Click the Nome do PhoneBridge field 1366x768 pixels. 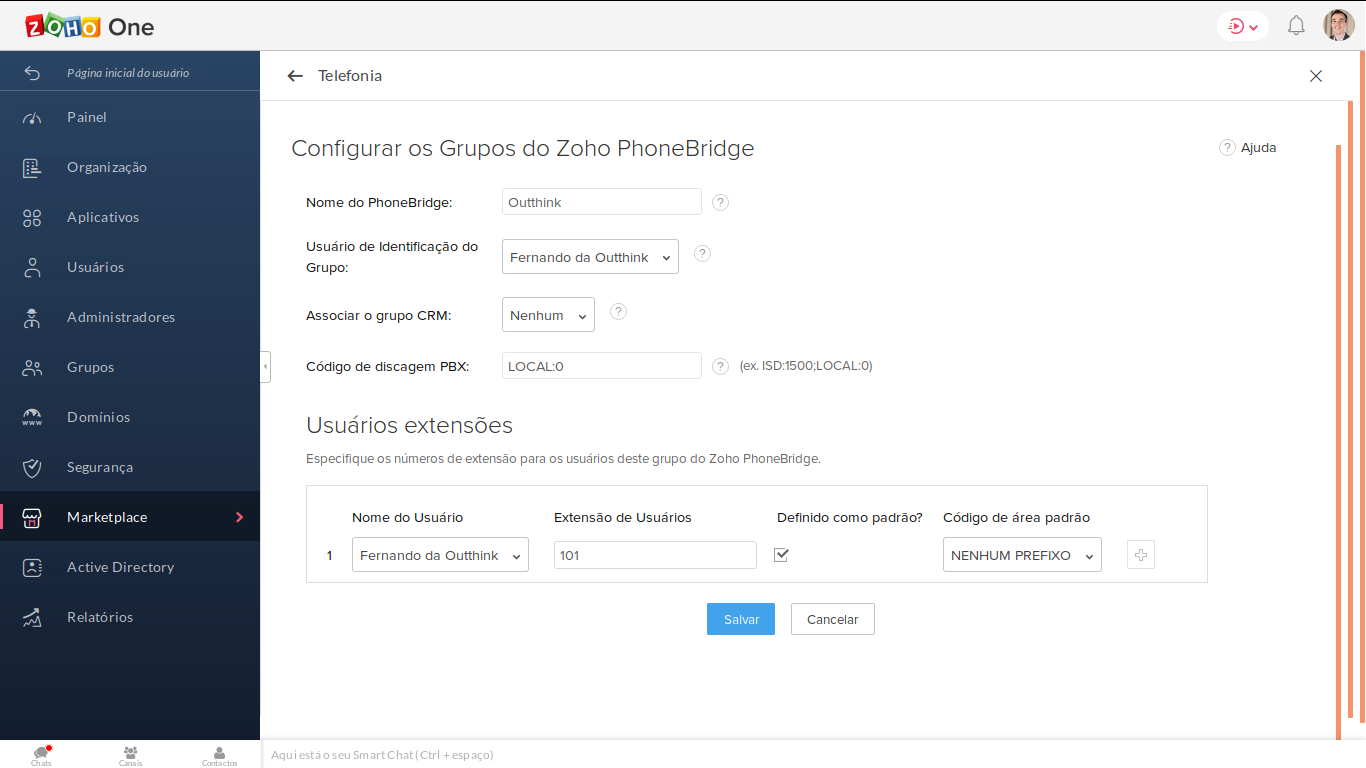click(602, 202)
